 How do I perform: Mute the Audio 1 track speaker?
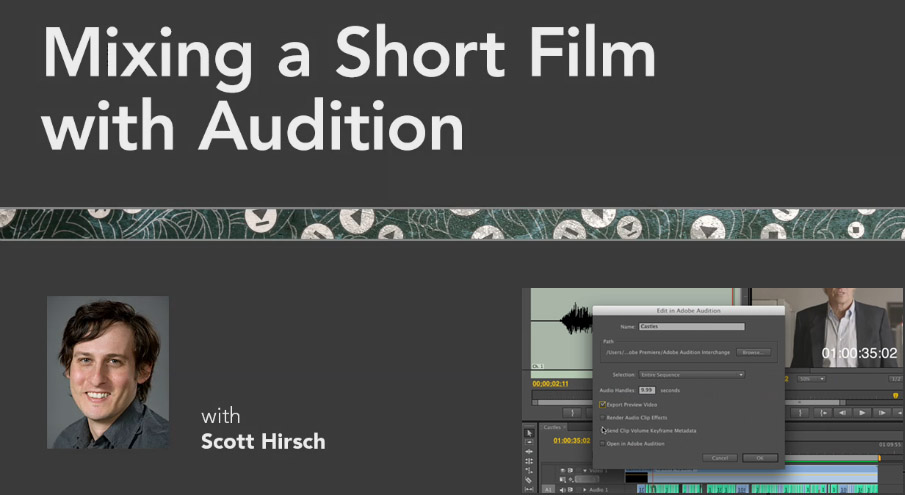coord(562,490)
